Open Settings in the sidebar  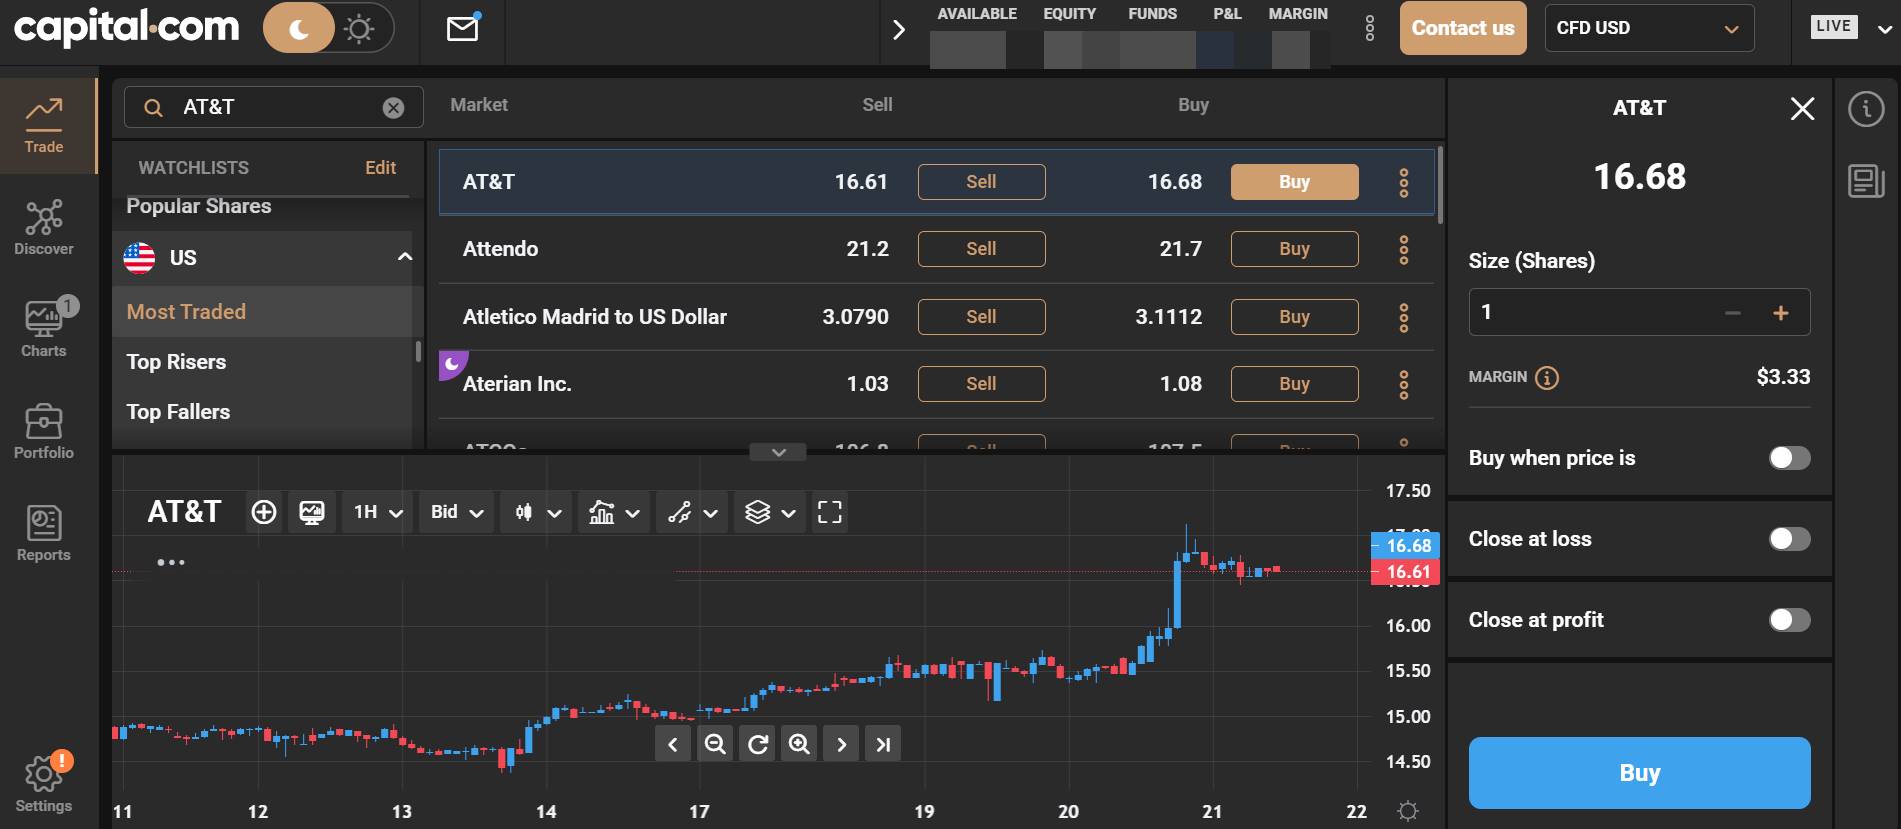(44, 783)
